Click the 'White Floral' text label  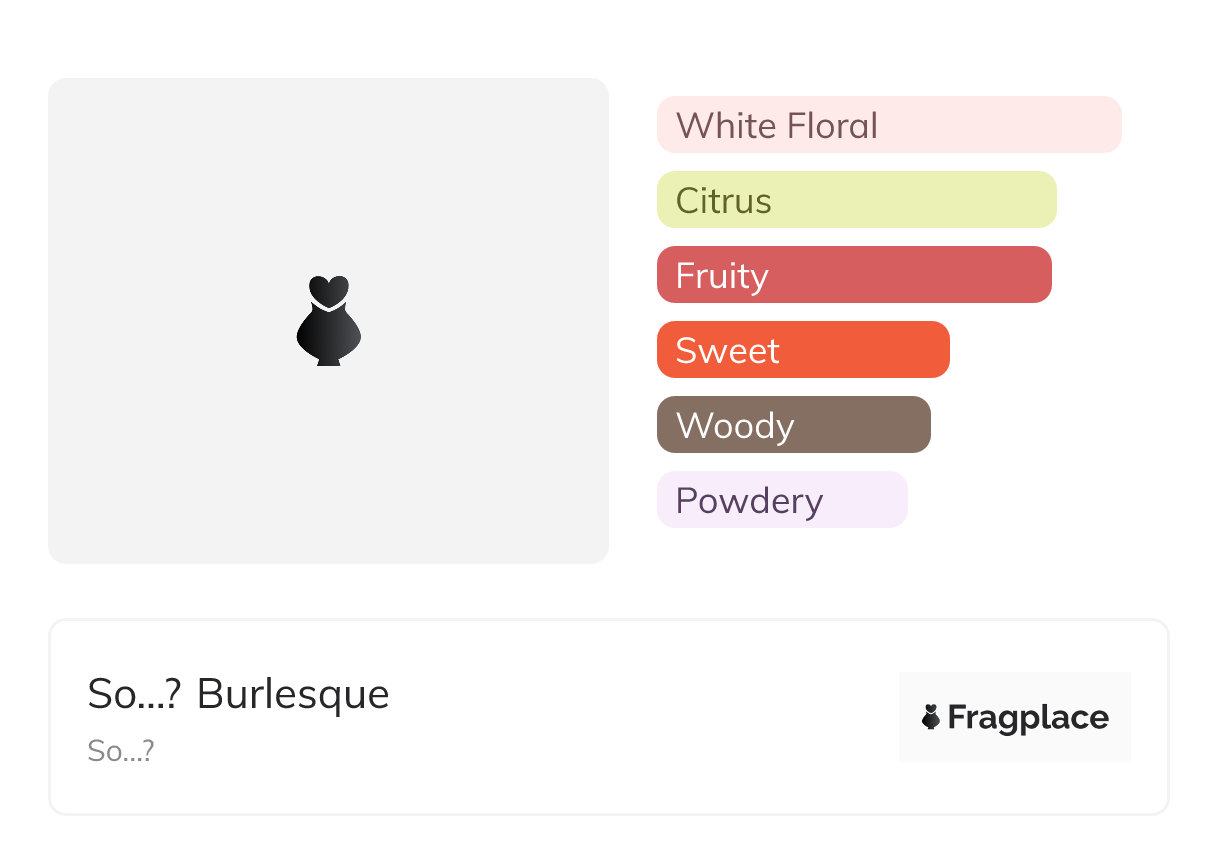776,126
